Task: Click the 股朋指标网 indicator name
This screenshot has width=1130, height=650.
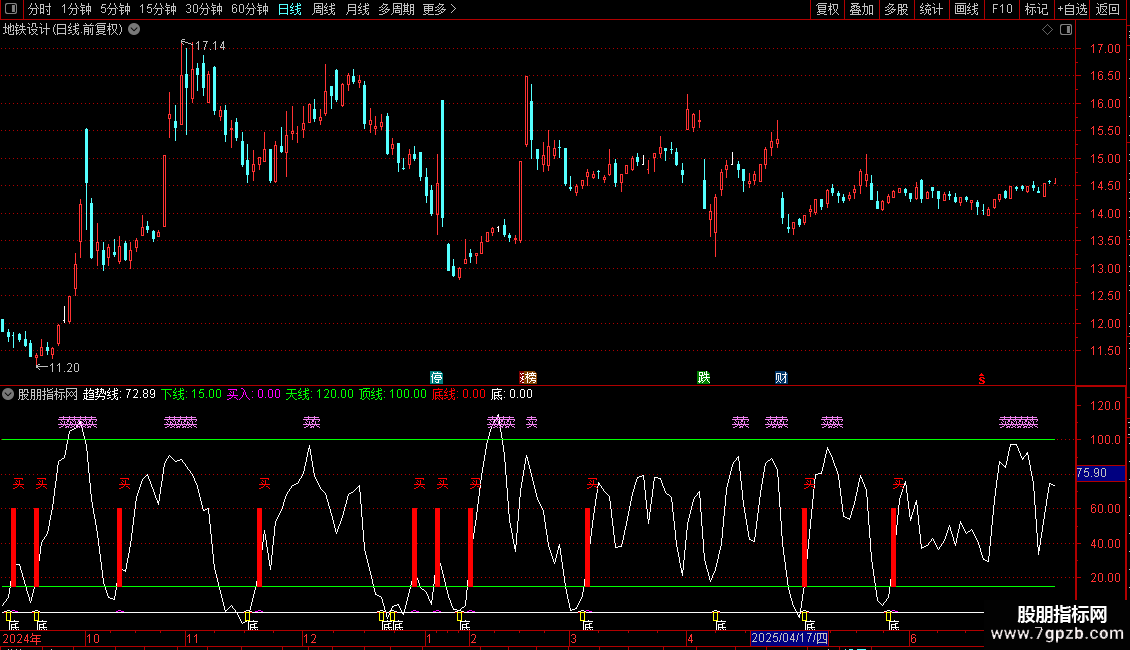Action: [x=48, y=394]
